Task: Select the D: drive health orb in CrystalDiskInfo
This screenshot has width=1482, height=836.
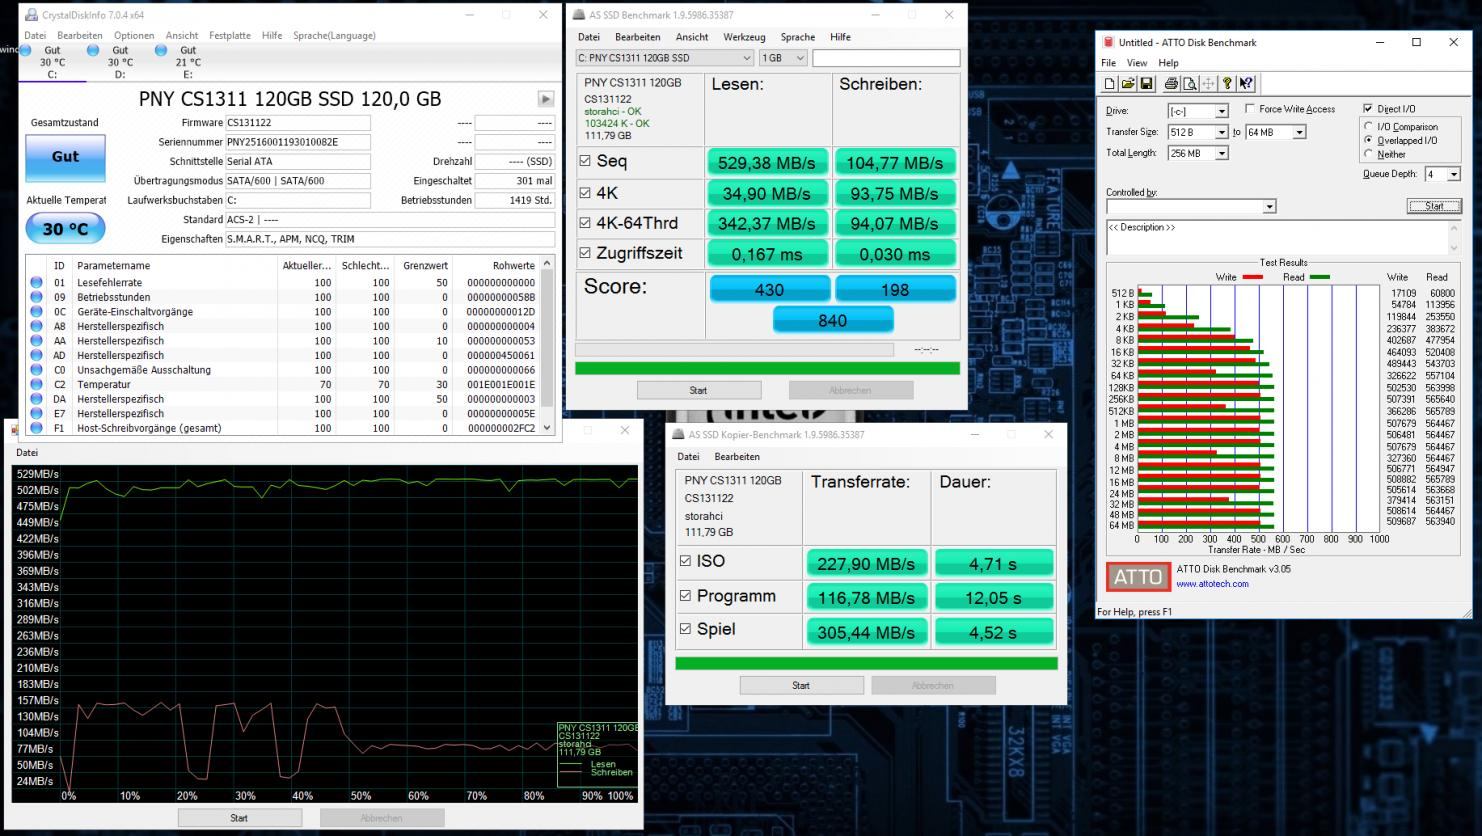Action: click(93, 50)
